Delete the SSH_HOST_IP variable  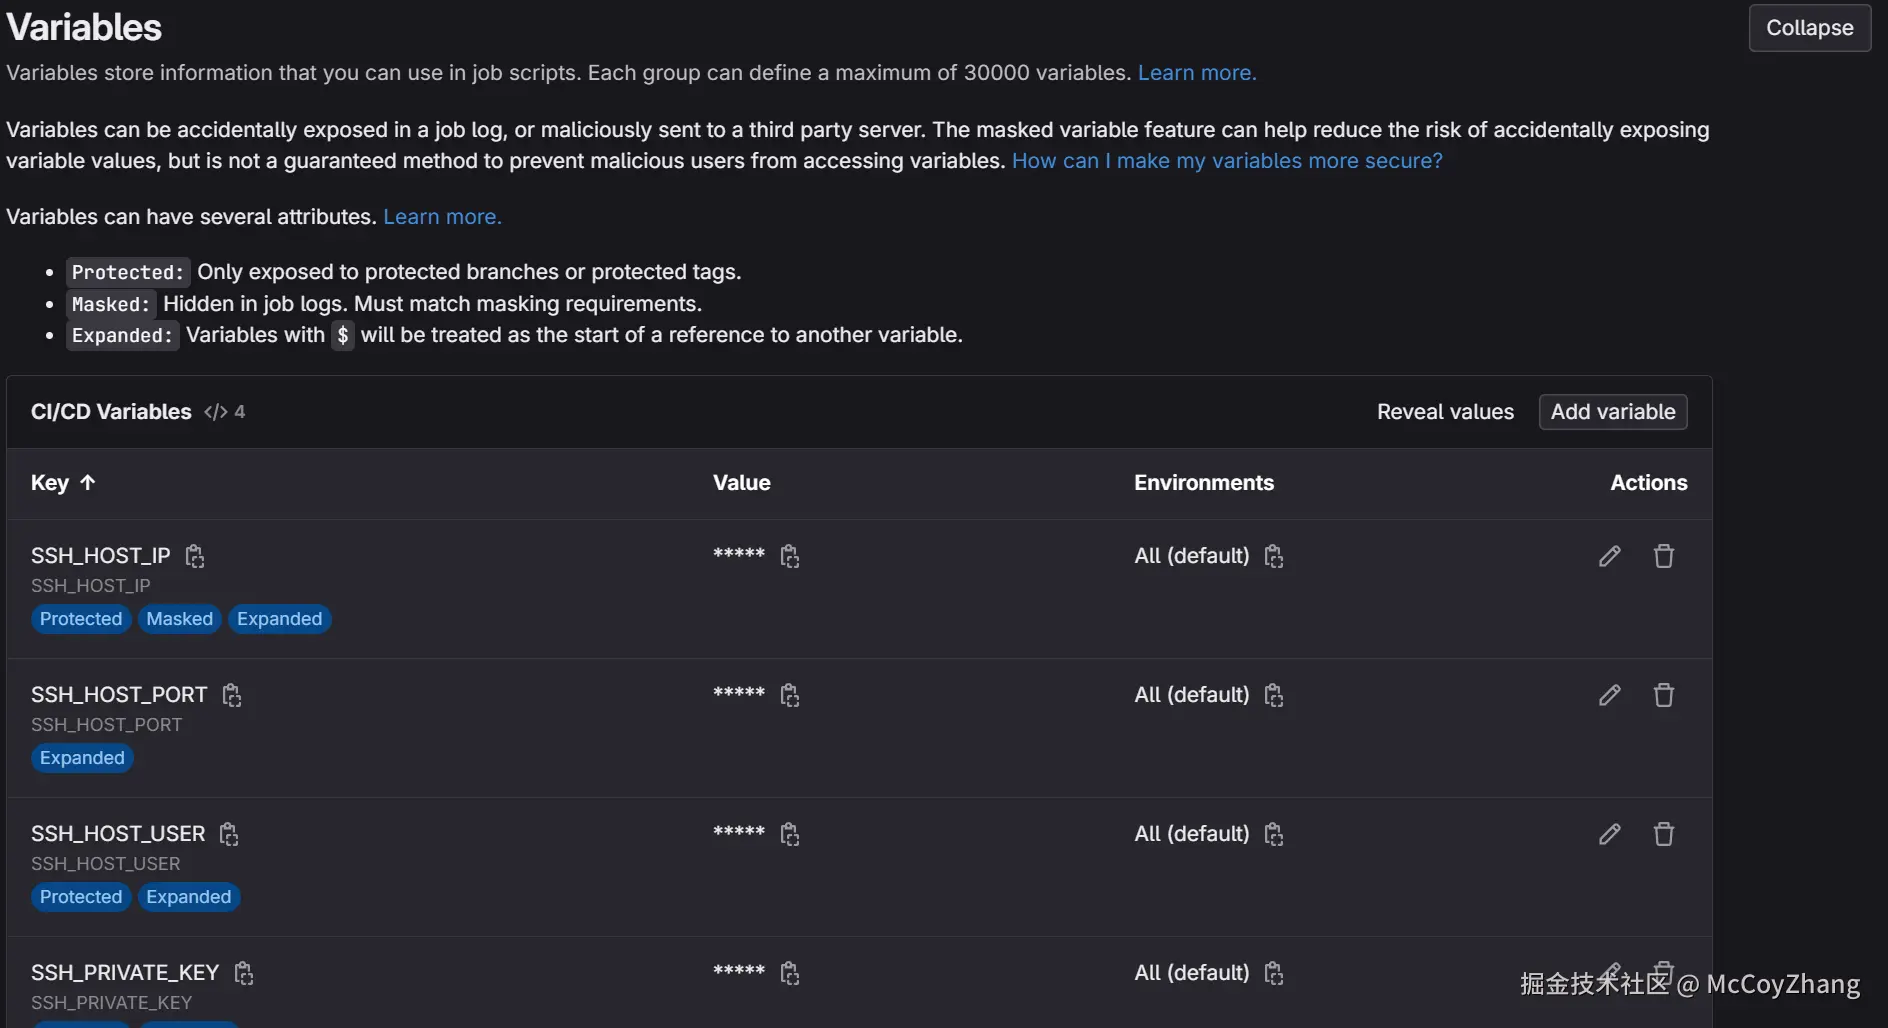pyautogui.click(x=1663, y=556)
